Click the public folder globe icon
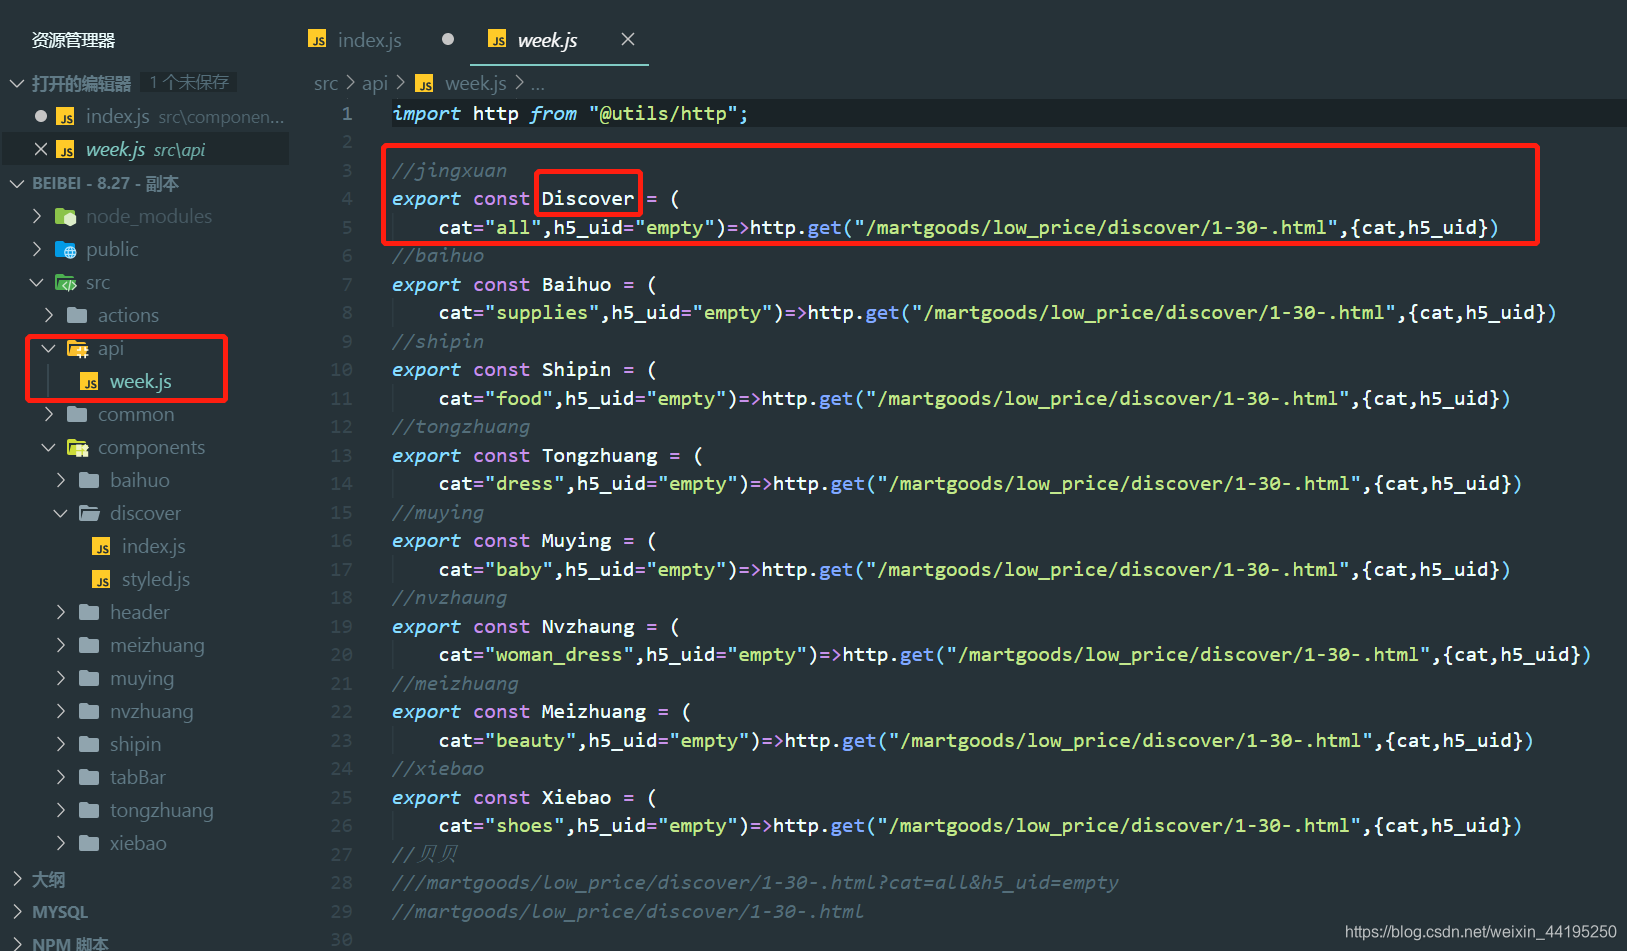 [65, 249]
